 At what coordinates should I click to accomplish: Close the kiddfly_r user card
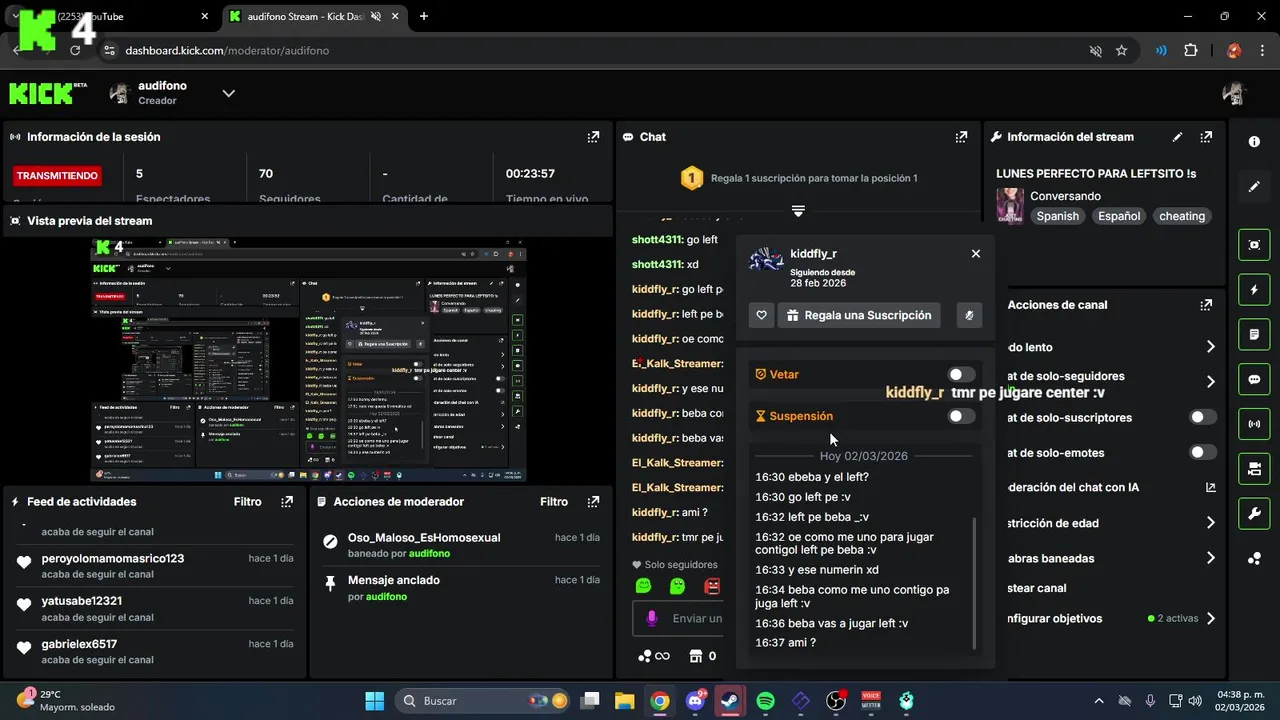click(x=976, y=254)
